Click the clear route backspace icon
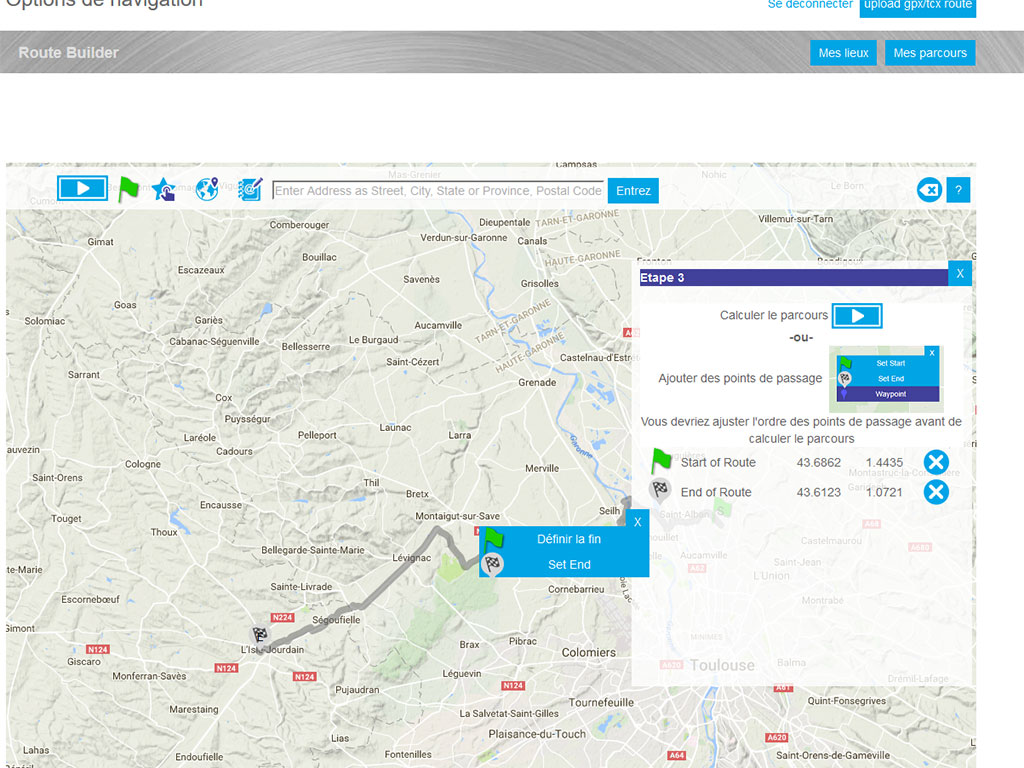This screenshot has width=1024, height=768. (929, 190)
